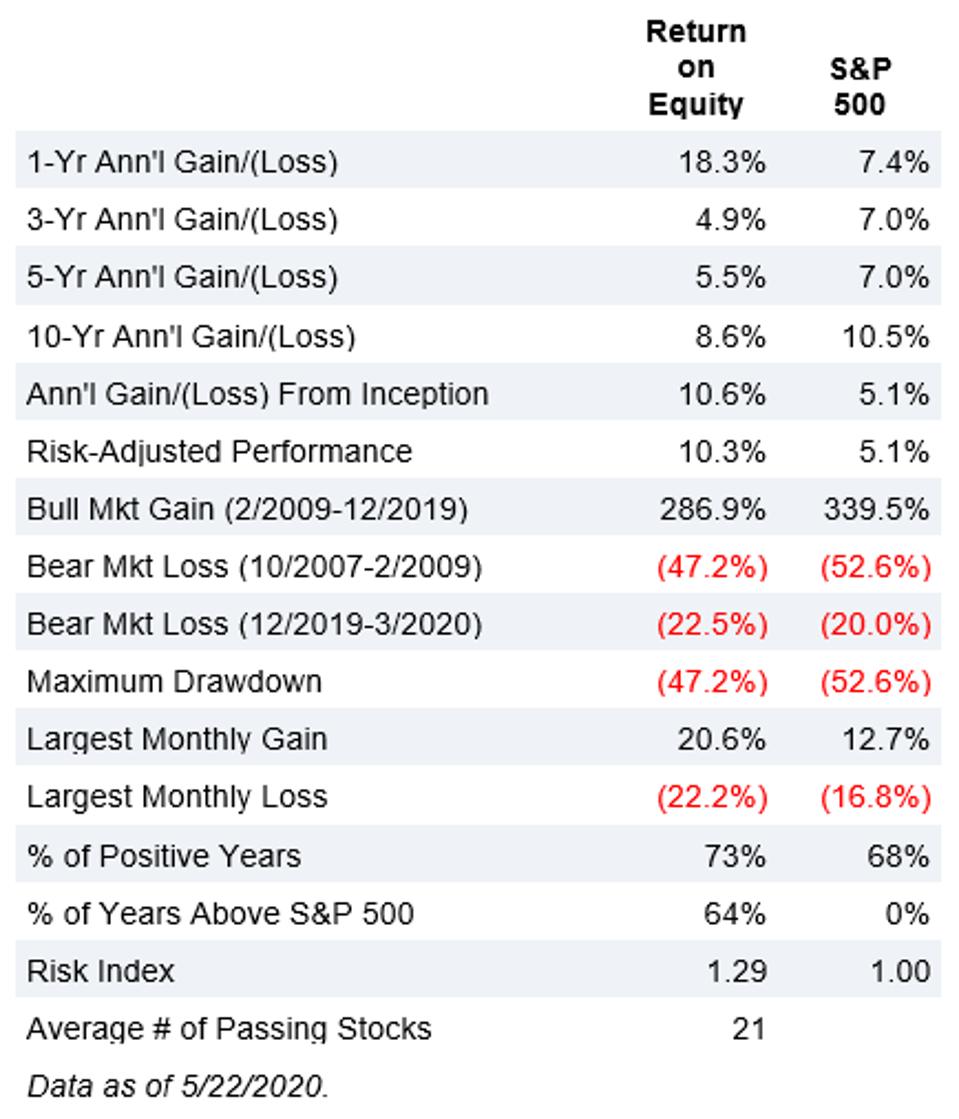Select "Ann'l Gain/(Loss) From Inception" row label
Image resolution: width=959 pixels, height=1119 pixels.
pyautogui.click(x=257, y=394)
